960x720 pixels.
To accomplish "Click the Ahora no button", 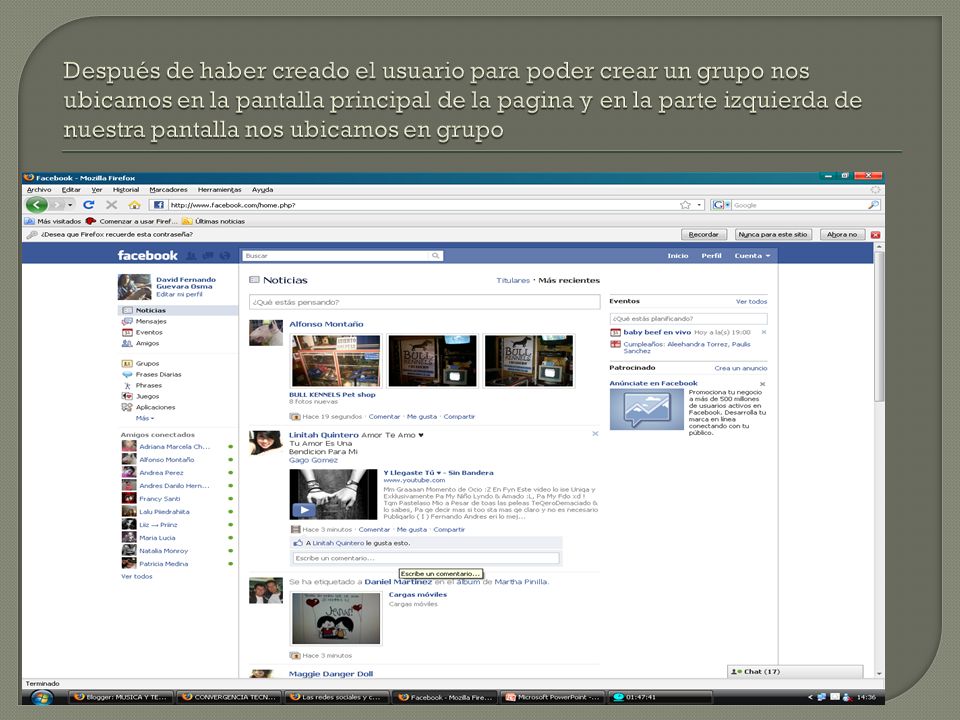I will click(842, 234).
